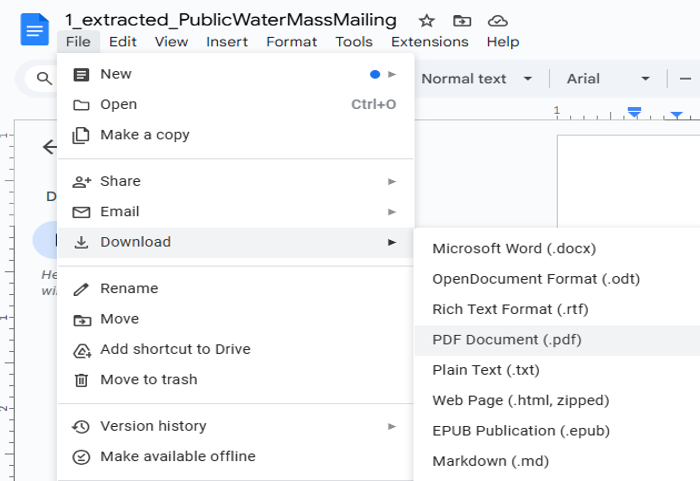Choose Move in the File menu

[236, 319]
